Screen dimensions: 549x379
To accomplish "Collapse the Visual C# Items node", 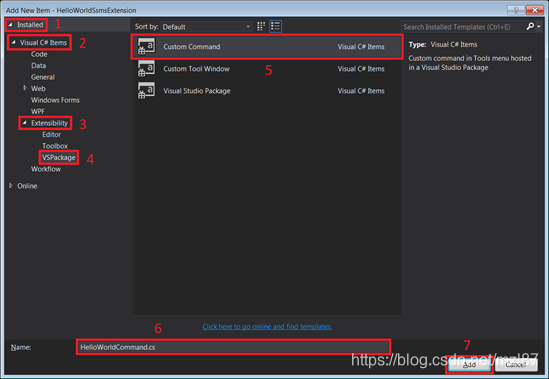I will (x=14, y=42).
